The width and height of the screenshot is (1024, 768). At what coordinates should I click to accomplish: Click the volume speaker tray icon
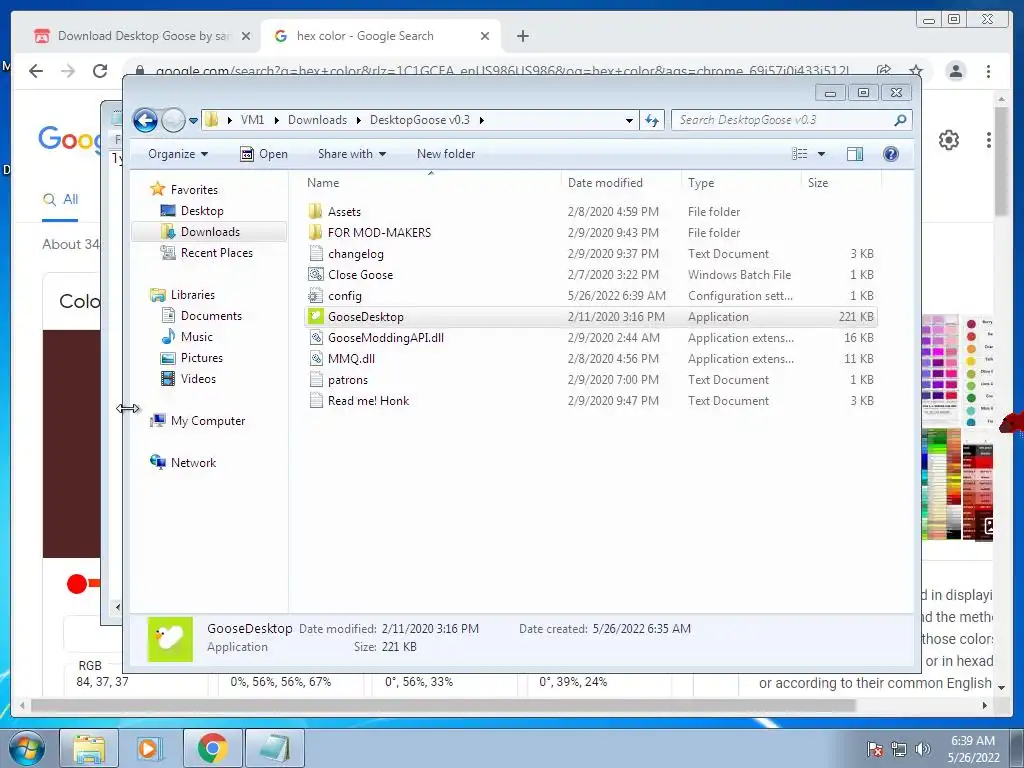[923, 749]
